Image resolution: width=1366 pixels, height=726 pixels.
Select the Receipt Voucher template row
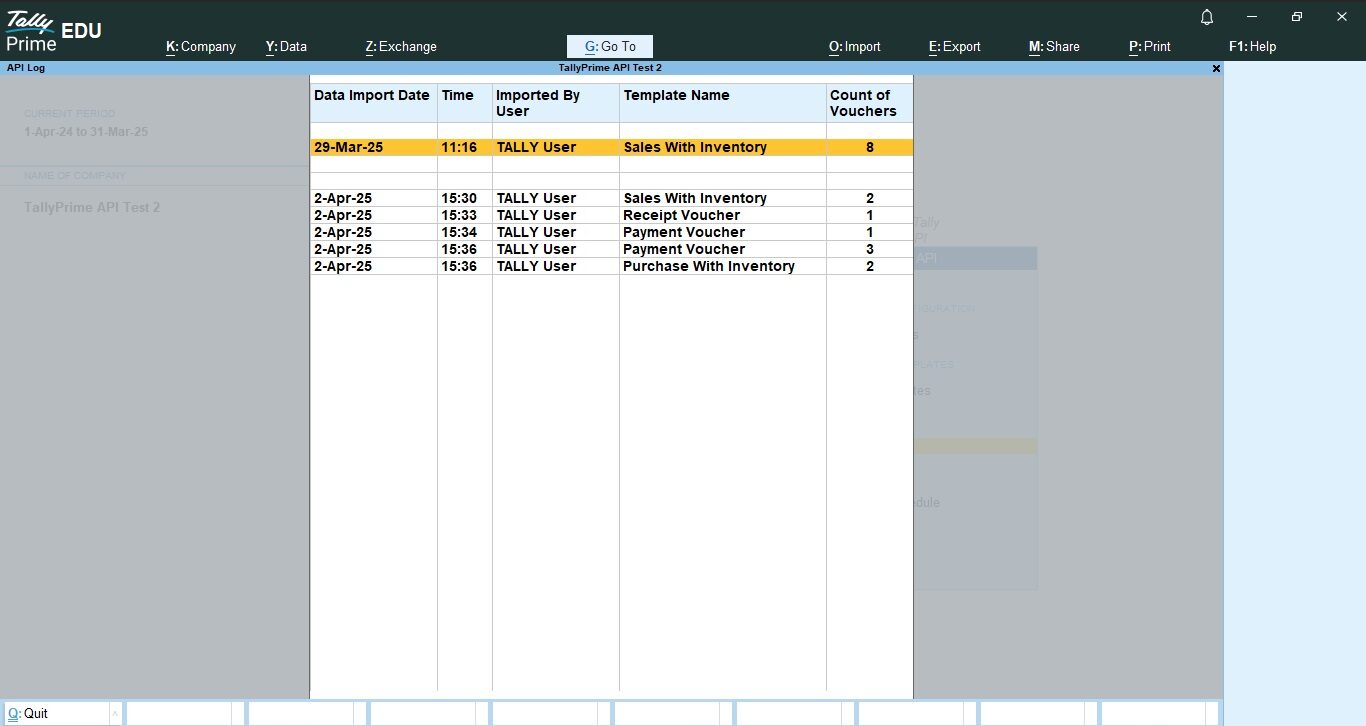click(x=612, y=215)
